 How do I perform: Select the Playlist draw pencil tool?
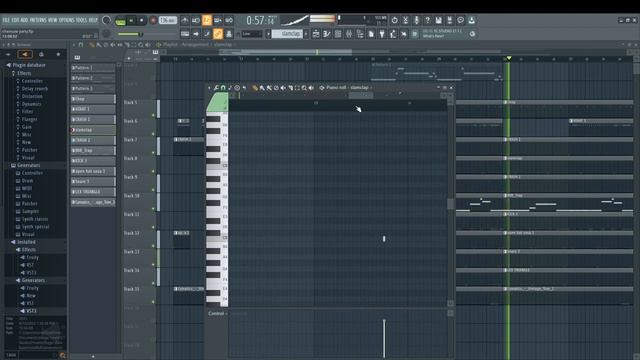(92, 45)
